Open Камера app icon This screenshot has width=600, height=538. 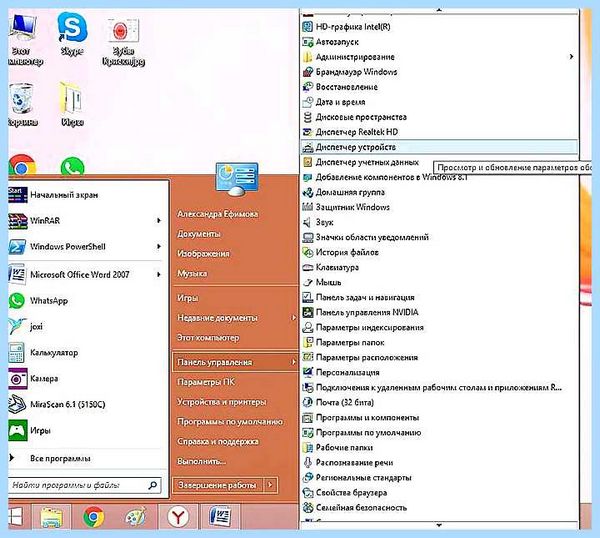coord(18,378)
